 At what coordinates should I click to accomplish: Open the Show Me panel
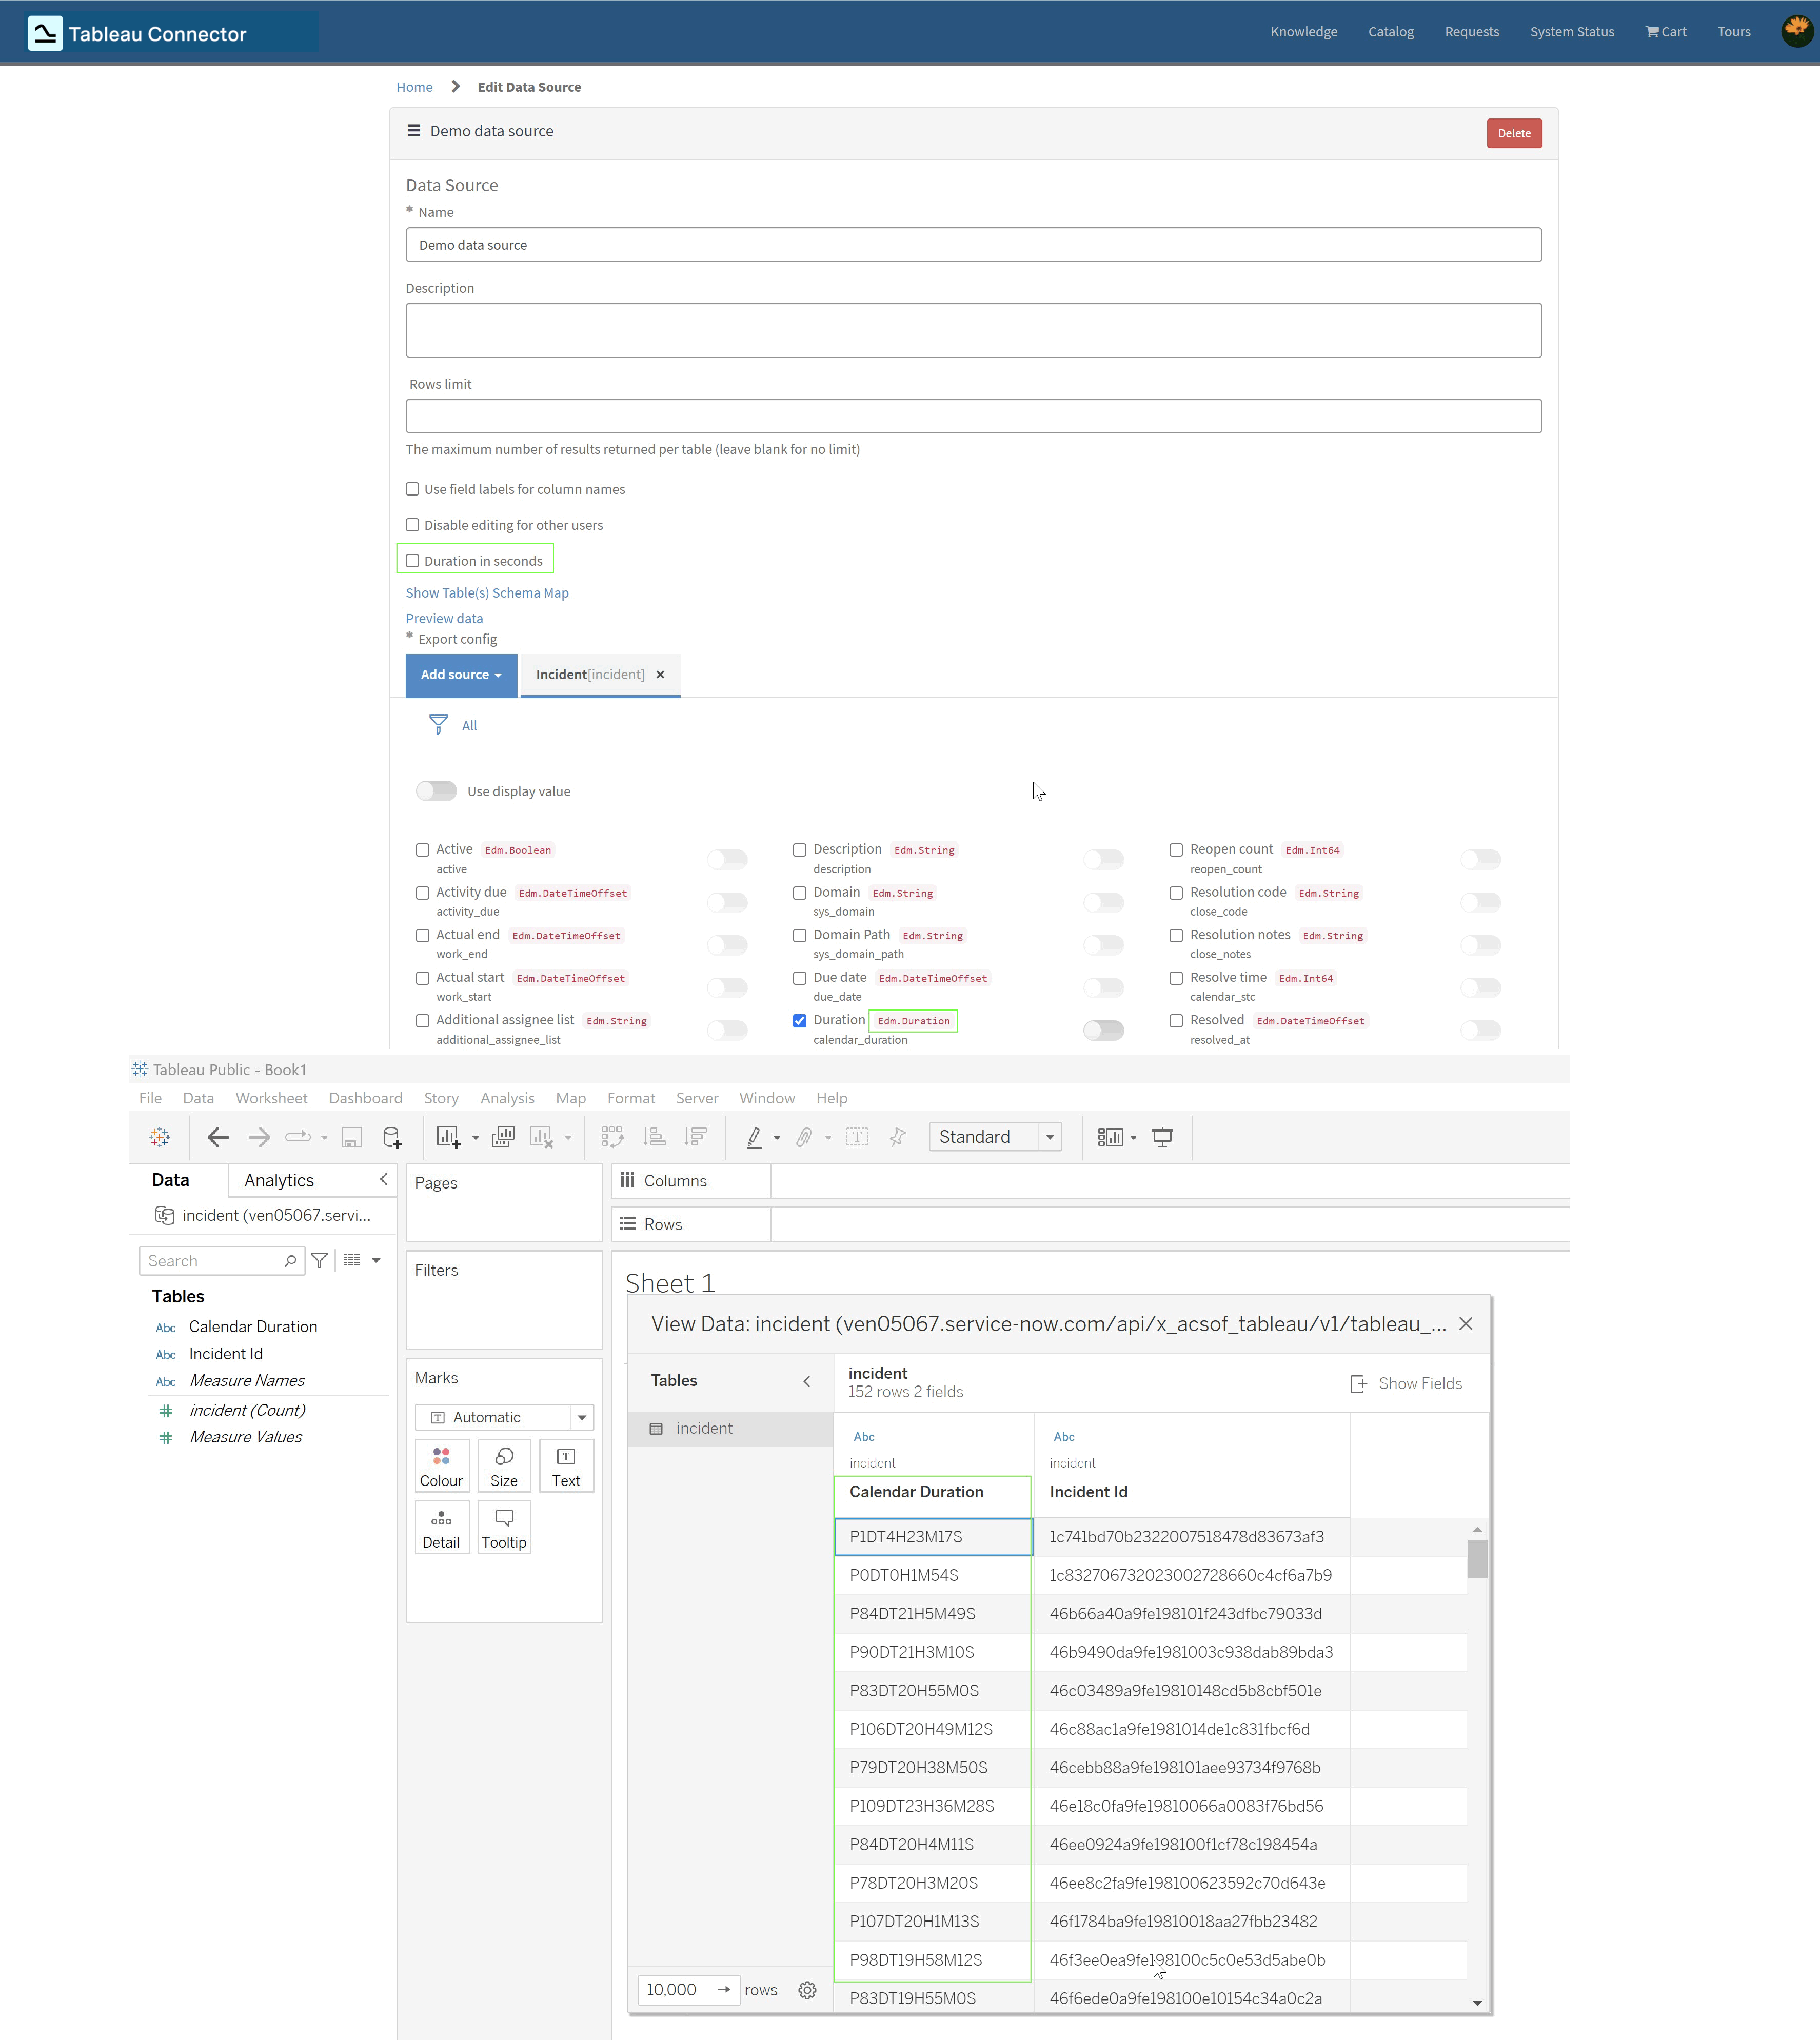(x=1112, y=1137)
